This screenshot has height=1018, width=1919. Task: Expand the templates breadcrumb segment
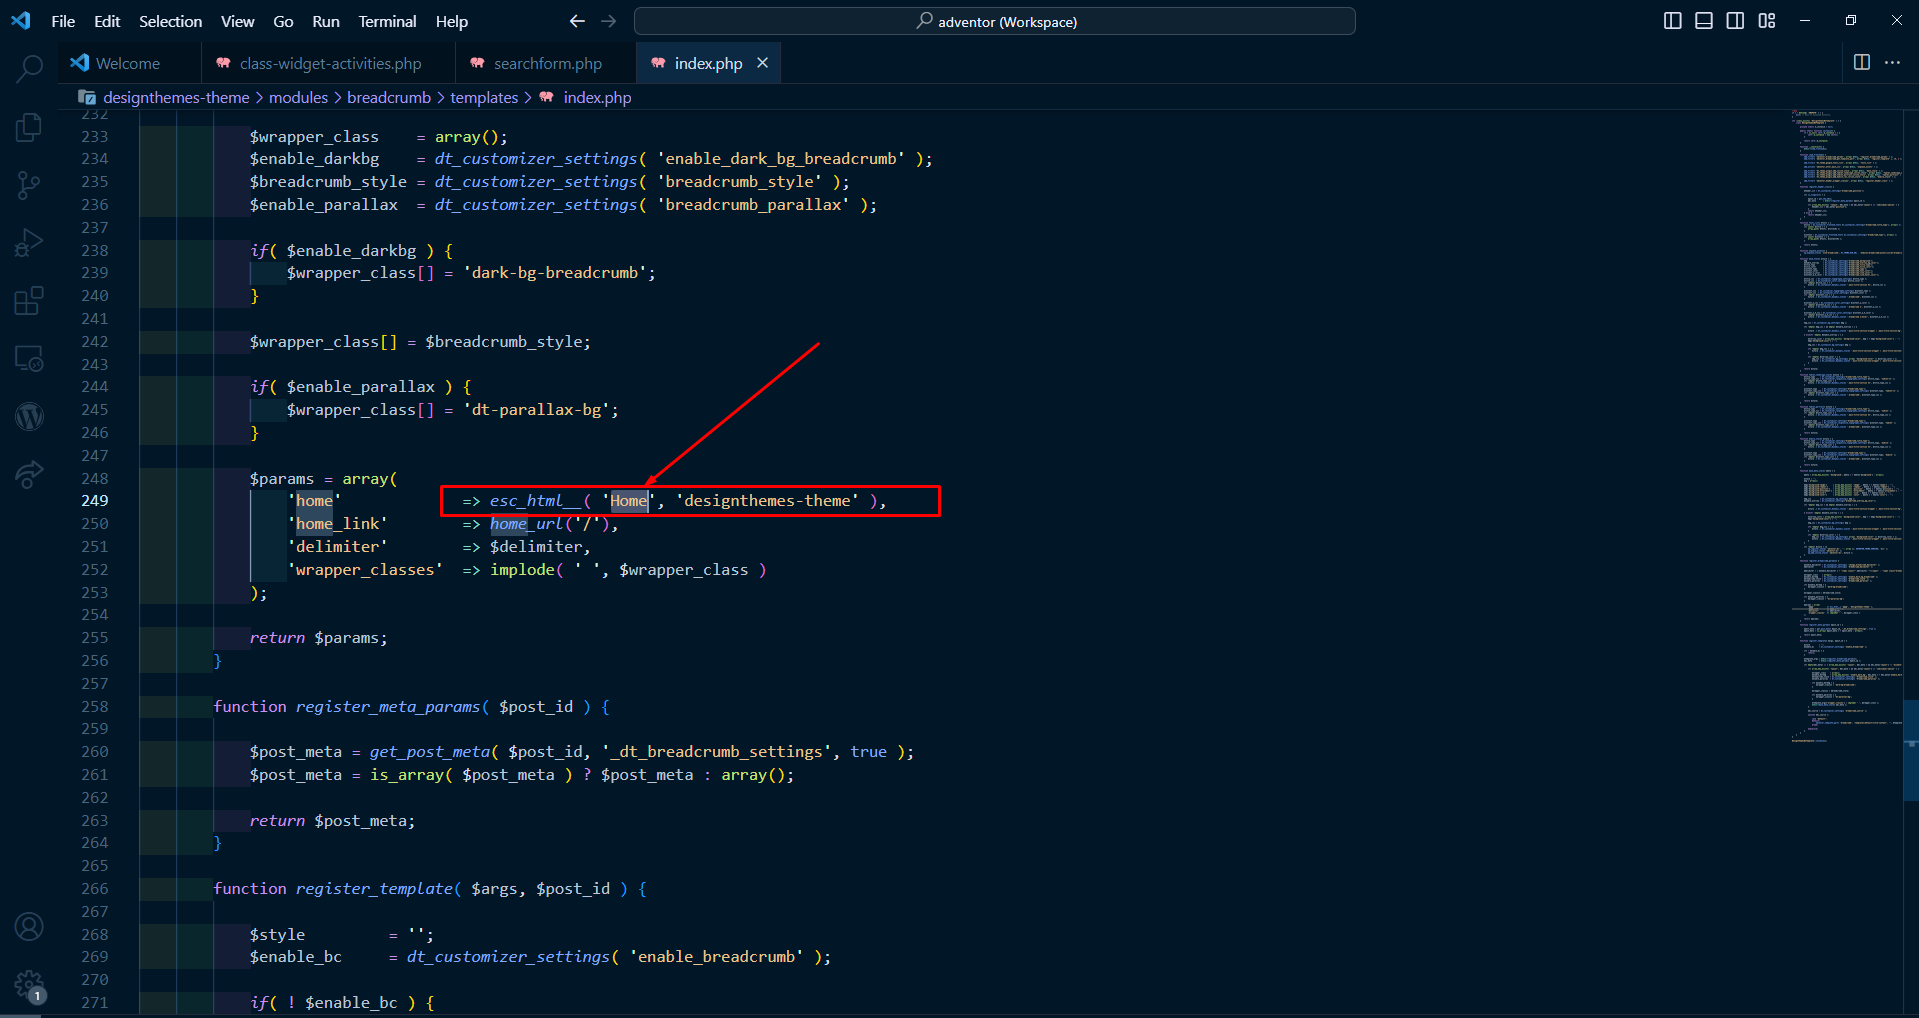pos(484,97)
